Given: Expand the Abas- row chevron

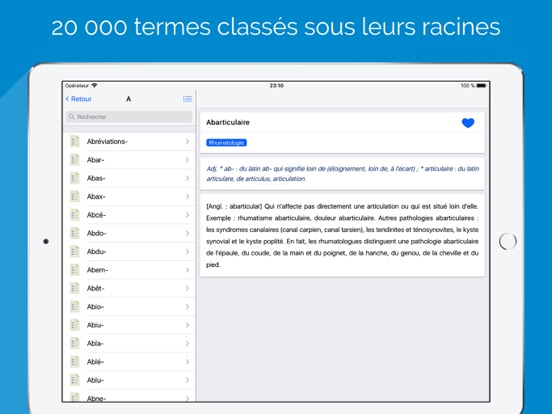Looking at the screenshot, I should (187, 178).
